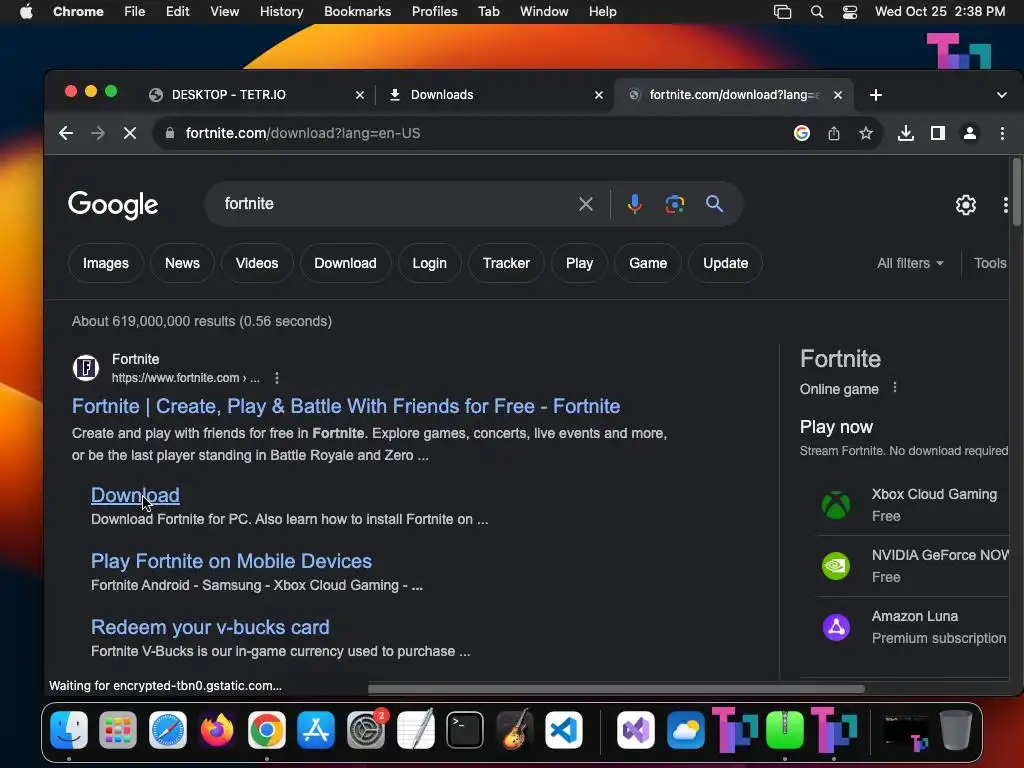Viewport: 1024px width, 768px height.
Task: Close the fortnite.com download tab
Action: tap(838, 95)
